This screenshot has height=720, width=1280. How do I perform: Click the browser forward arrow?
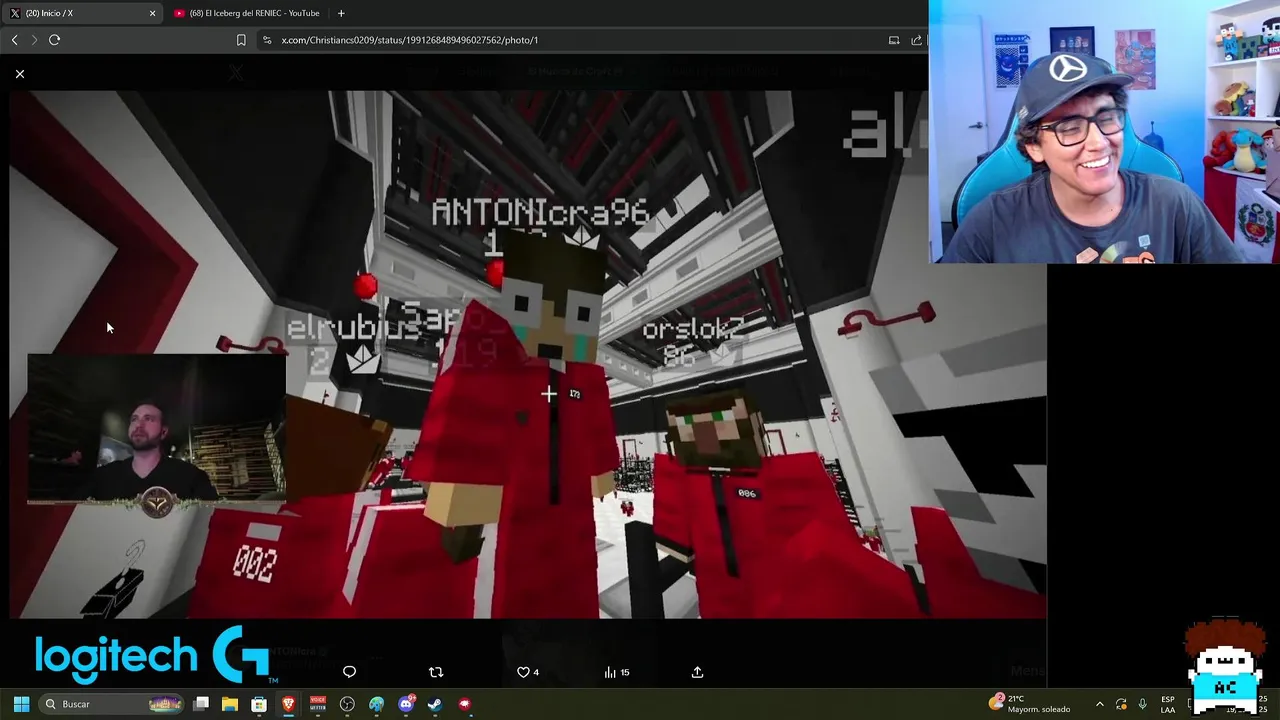[x=34, y=40]
